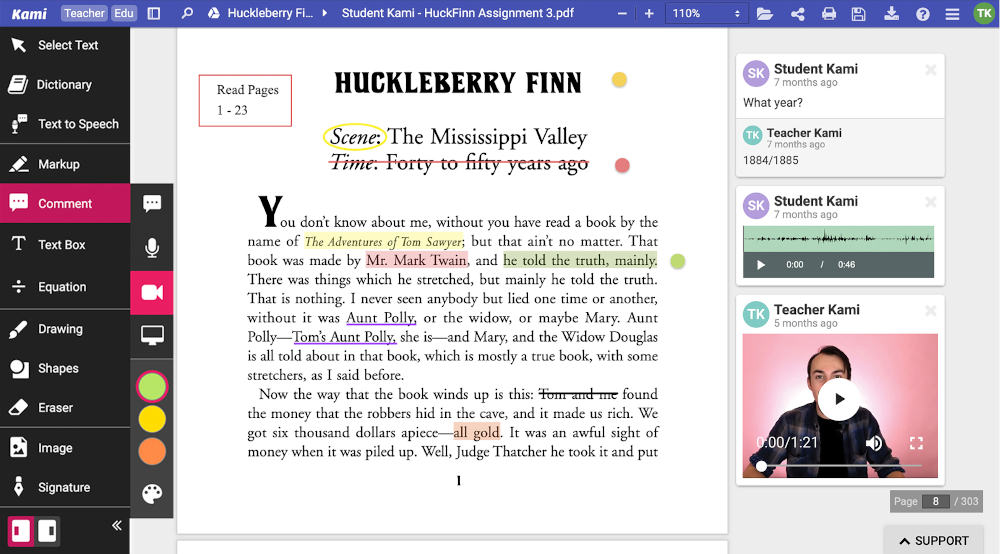1000x554 pixels.
Task: Delete the Teacher Kami video comment
Action: 930,310
